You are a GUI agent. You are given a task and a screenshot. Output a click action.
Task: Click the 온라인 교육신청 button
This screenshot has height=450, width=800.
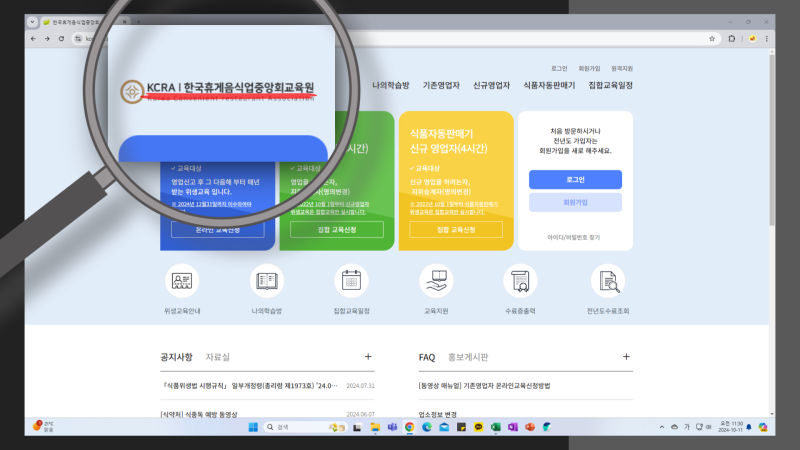tap(218, 231)
